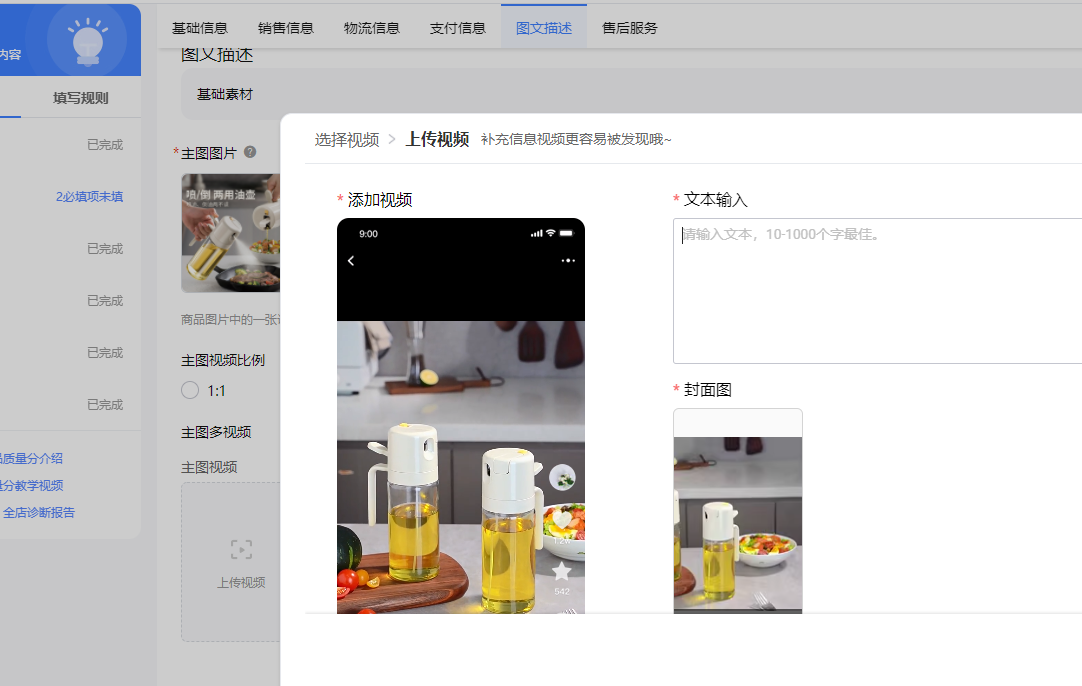Click the round avatar icon in the video preview
Screen dimensions: 1082x686
coord(562,477)
